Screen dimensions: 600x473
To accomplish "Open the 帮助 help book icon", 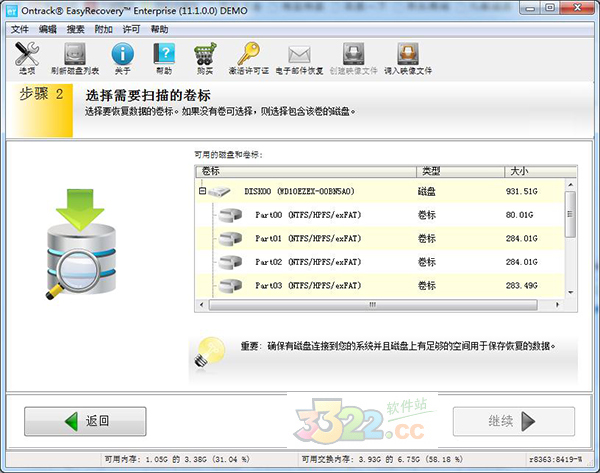I will click(164, 54).
